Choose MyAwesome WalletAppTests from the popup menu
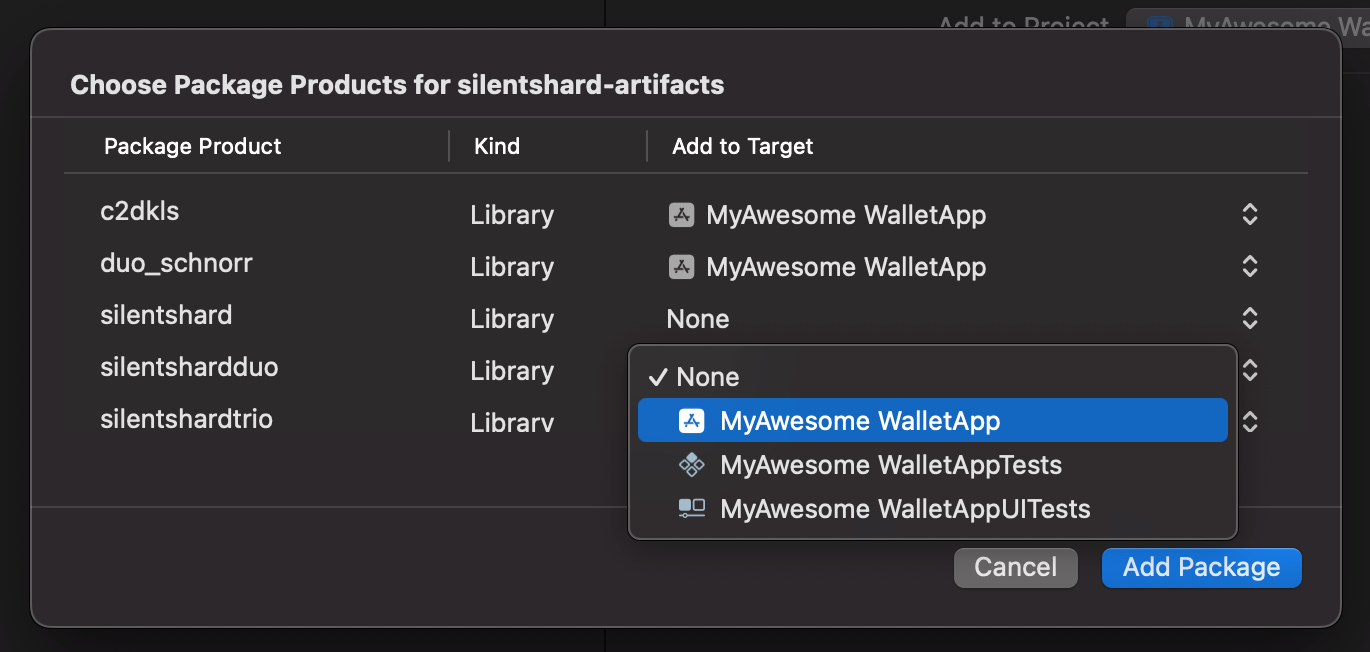 (x=890, y=465)
